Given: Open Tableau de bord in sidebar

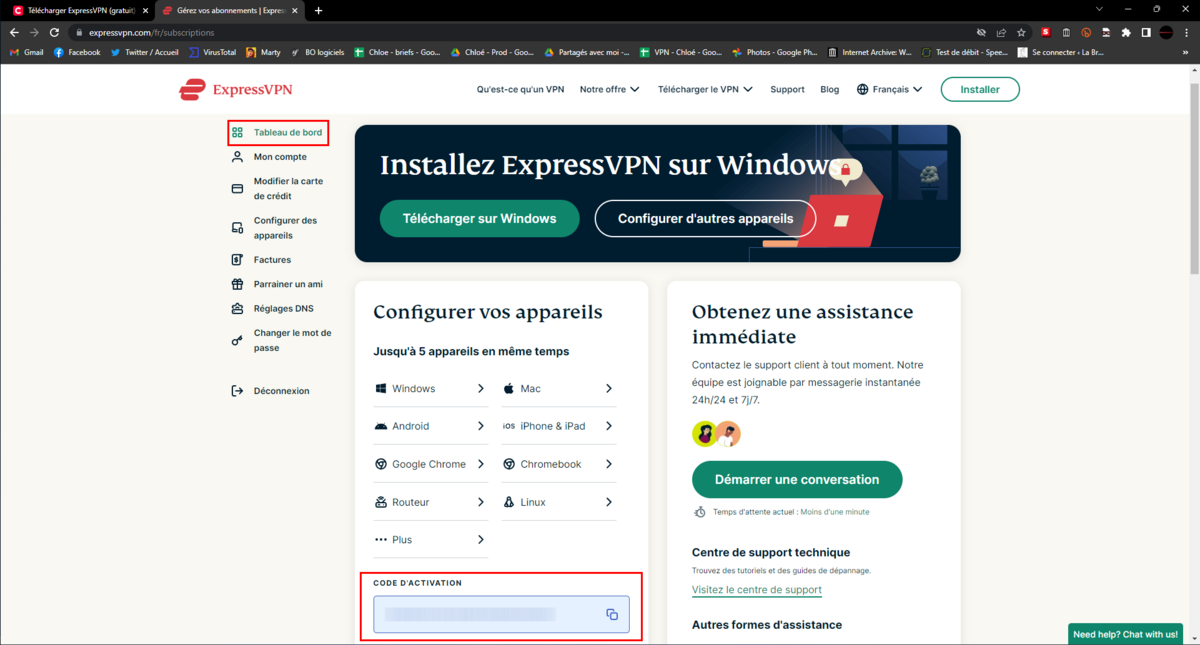Looking at the screenshot, I should coord(277,132).
